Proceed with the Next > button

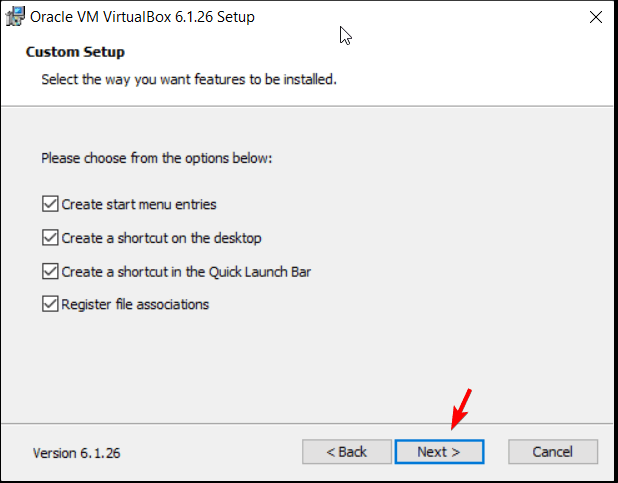[x=439, y=452]
